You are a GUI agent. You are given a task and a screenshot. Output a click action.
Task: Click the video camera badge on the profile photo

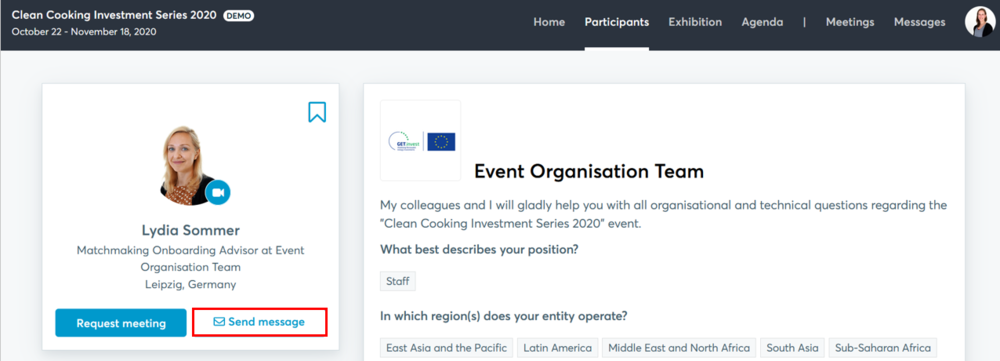tap(219, 192)
